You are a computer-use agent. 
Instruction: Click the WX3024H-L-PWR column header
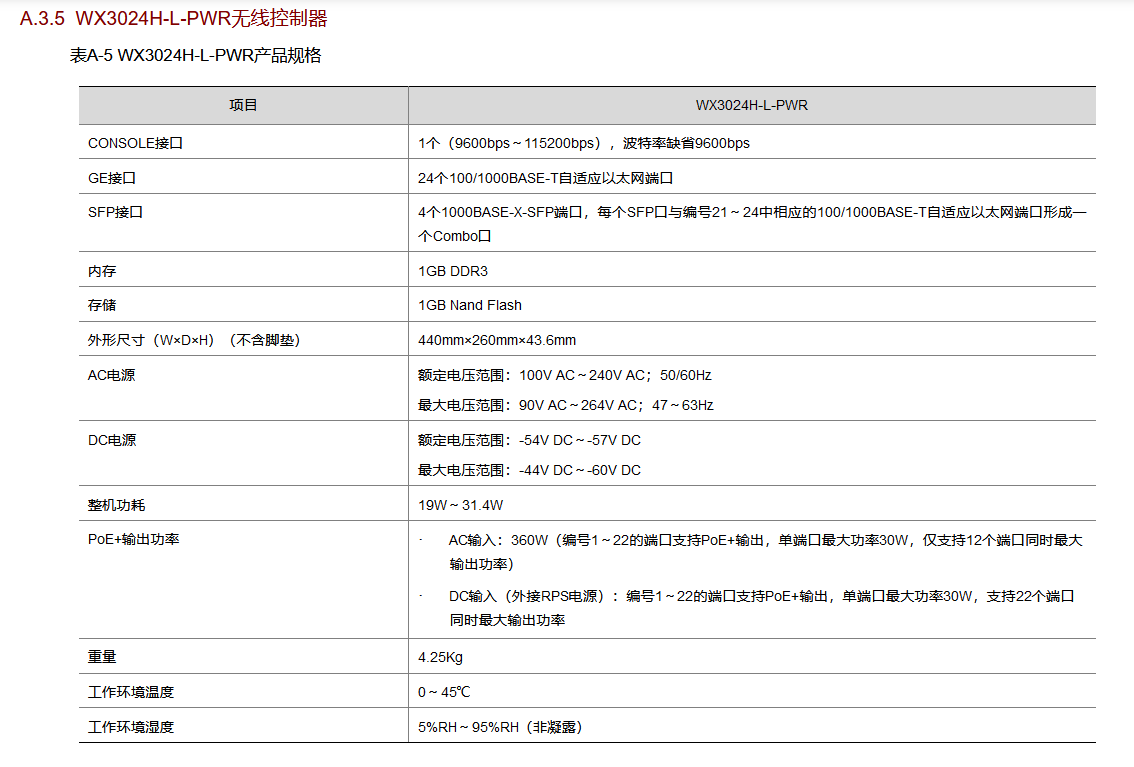pyautogui.click(x=751, y=106)
